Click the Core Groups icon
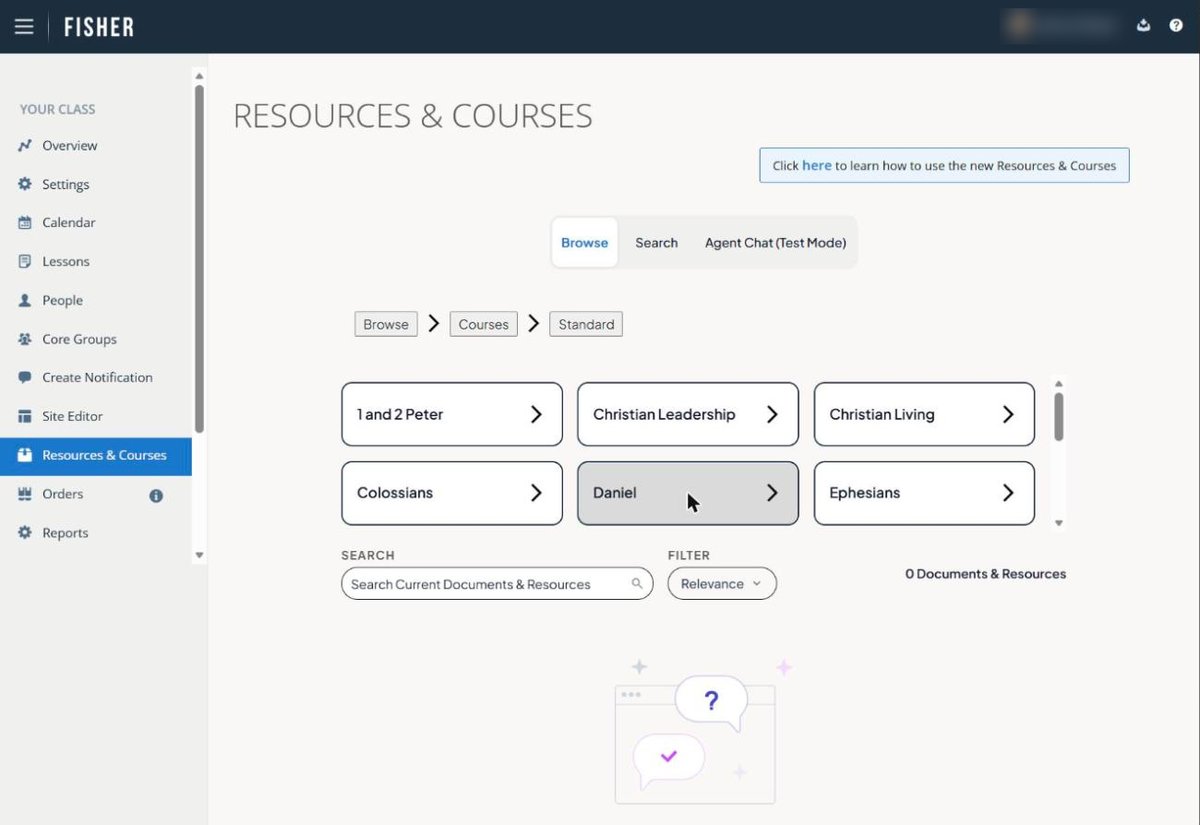 click(25, 339)
